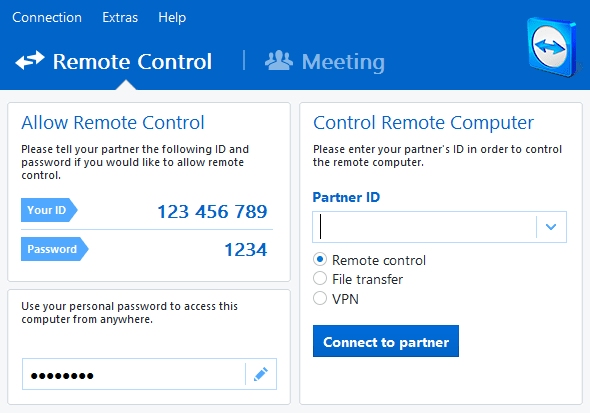Click the personal password field

coord(134,374)
